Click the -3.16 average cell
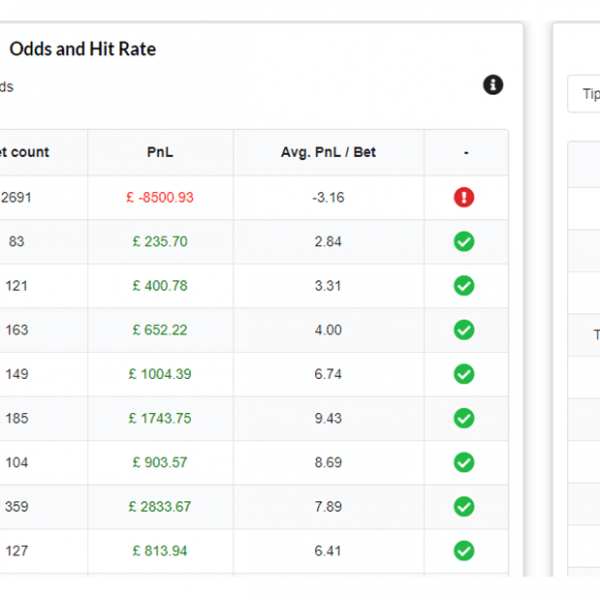Screen dimensions: 600x600 tap(328, 197)
